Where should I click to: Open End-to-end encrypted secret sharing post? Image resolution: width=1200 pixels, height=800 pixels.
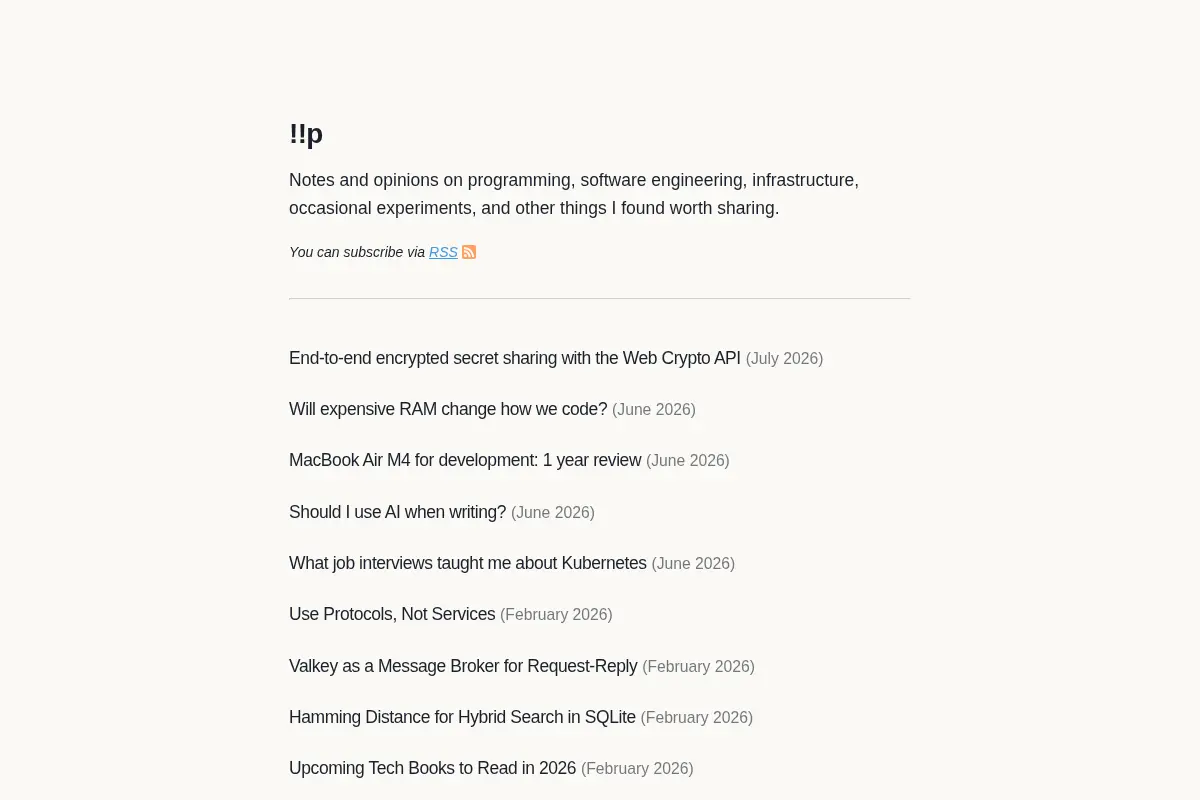pos(515,358)
